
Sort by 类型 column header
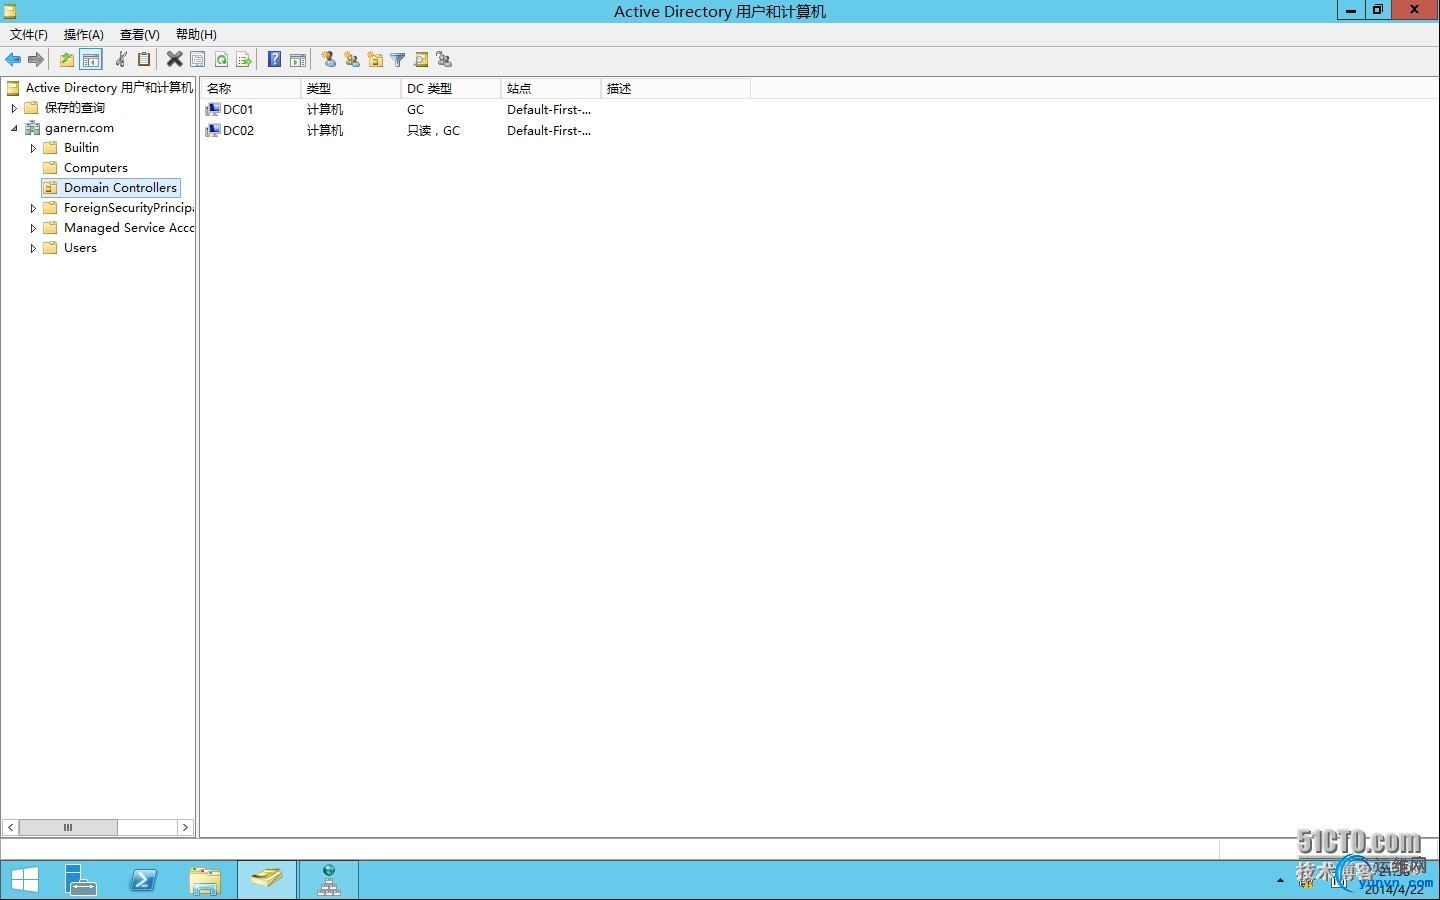(x=351, y=88)
